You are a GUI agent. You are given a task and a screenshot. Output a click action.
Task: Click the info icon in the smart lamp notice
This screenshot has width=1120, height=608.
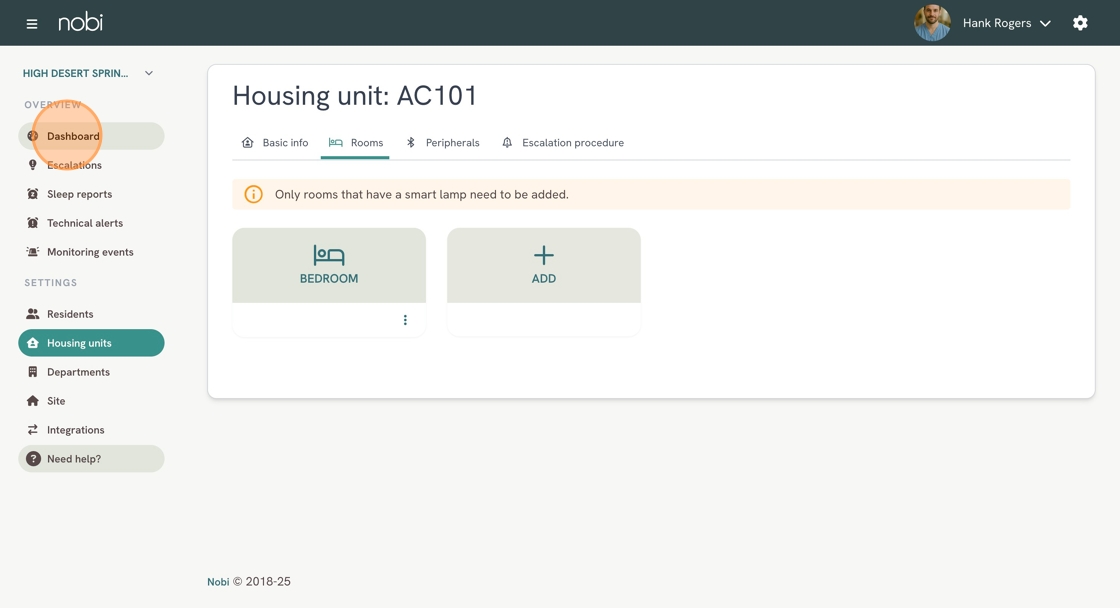[x=254, y=194]
